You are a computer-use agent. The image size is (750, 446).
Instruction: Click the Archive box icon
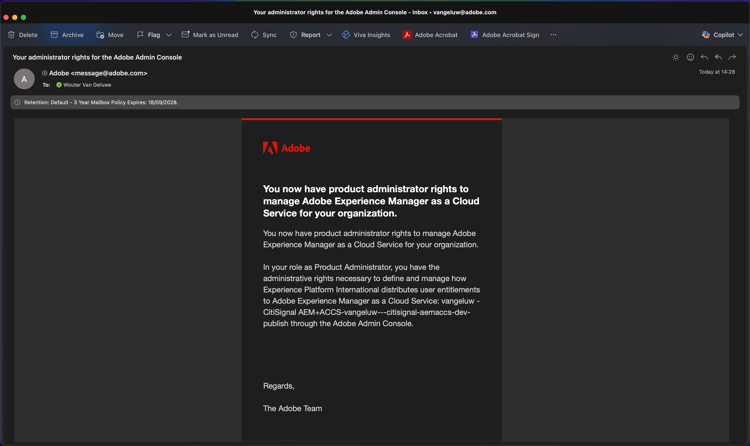point(54,35)
